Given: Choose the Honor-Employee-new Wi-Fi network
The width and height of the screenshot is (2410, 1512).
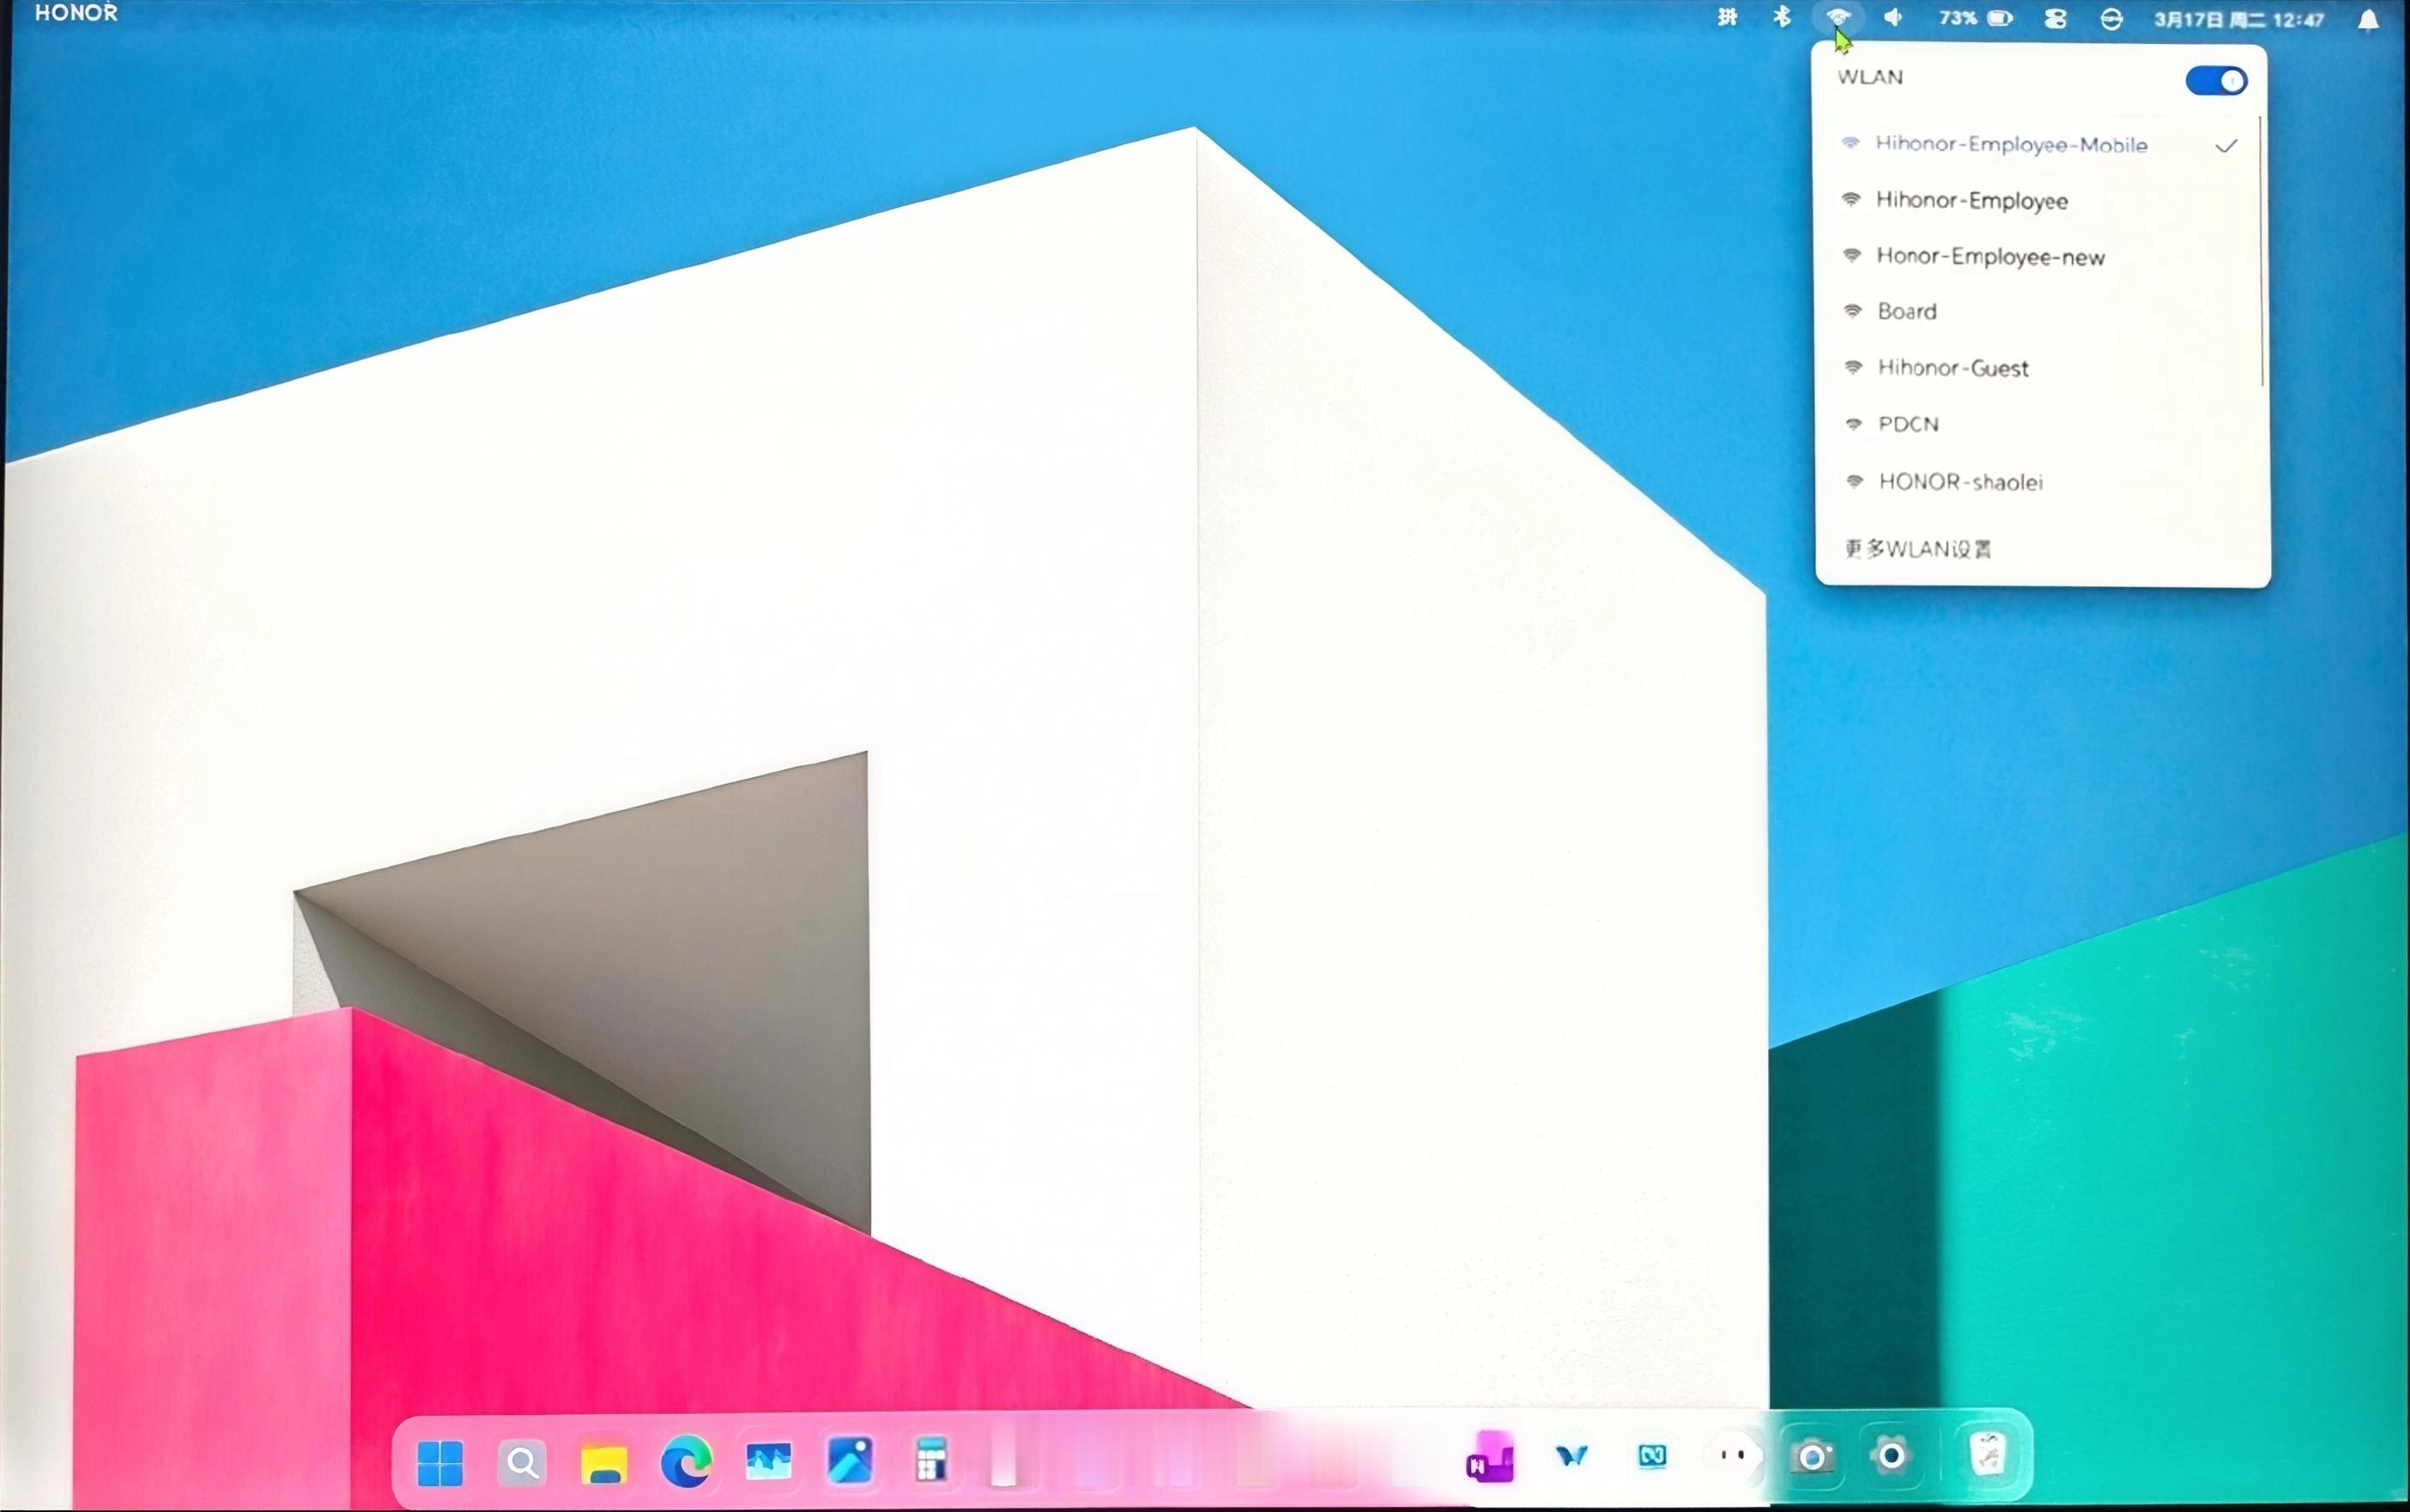Looking at the screenshot, I should [1989, 257].
